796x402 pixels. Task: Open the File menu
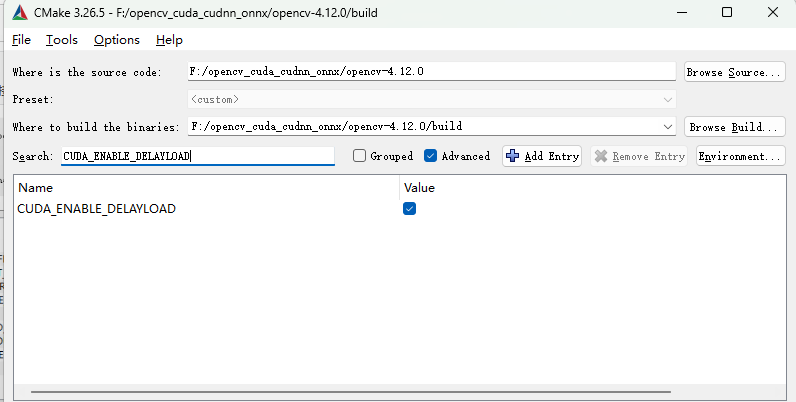(21, 40)
